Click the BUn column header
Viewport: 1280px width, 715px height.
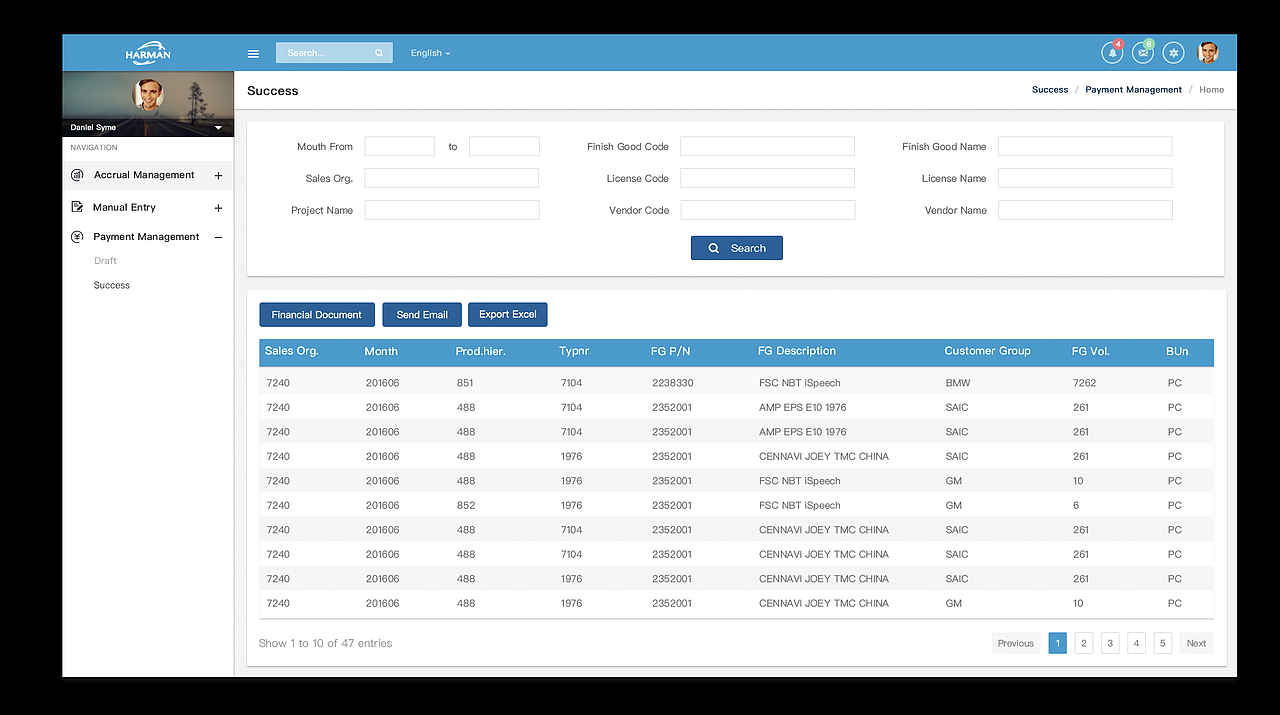pyautogui.click(x=1177, y=351)
